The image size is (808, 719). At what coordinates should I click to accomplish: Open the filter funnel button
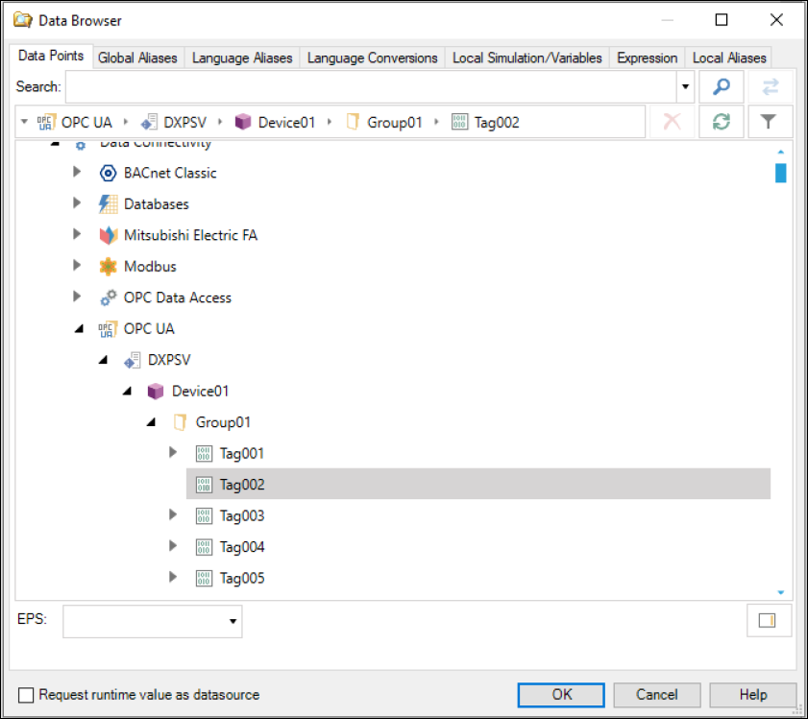point(768,122)
